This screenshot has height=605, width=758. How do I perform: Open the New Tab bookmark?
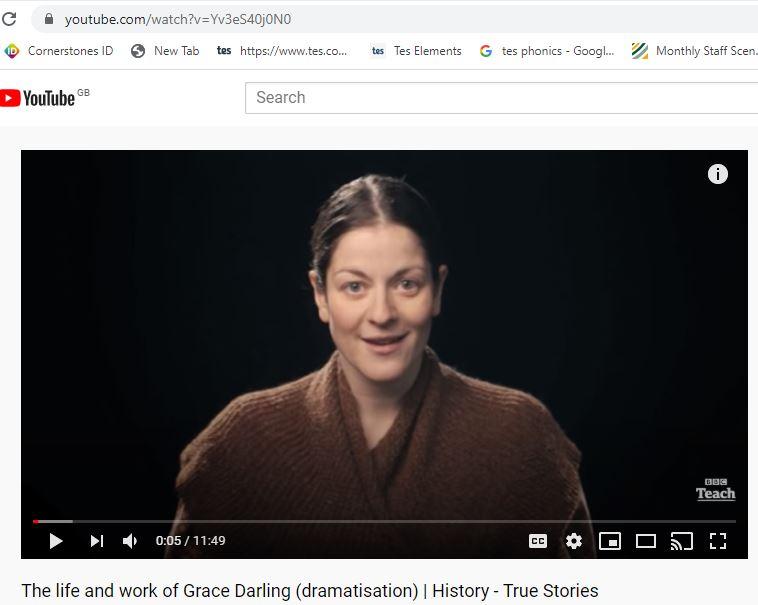click(x=165, y=51)
